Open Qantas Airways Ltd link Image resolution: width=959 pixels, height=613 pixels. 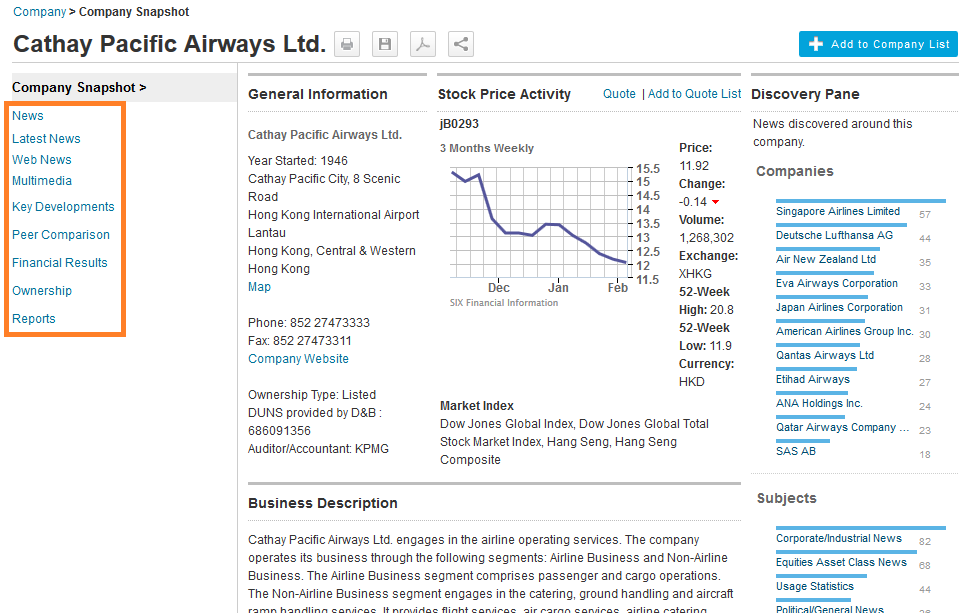coord(824,355)
